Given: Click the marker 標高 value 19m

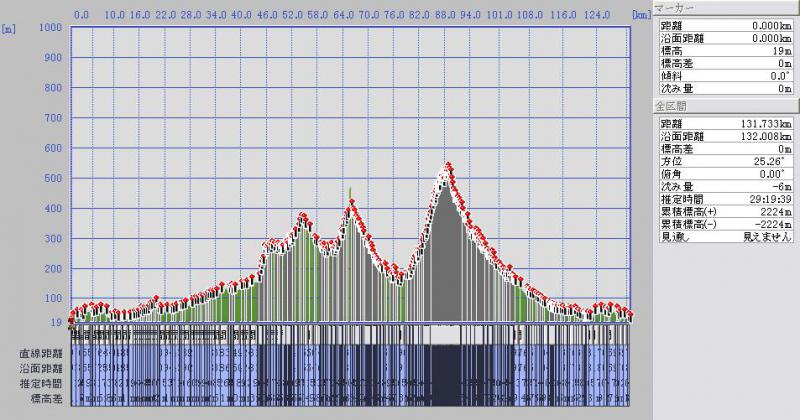Looking at the screenshot, I should [781, 50].
